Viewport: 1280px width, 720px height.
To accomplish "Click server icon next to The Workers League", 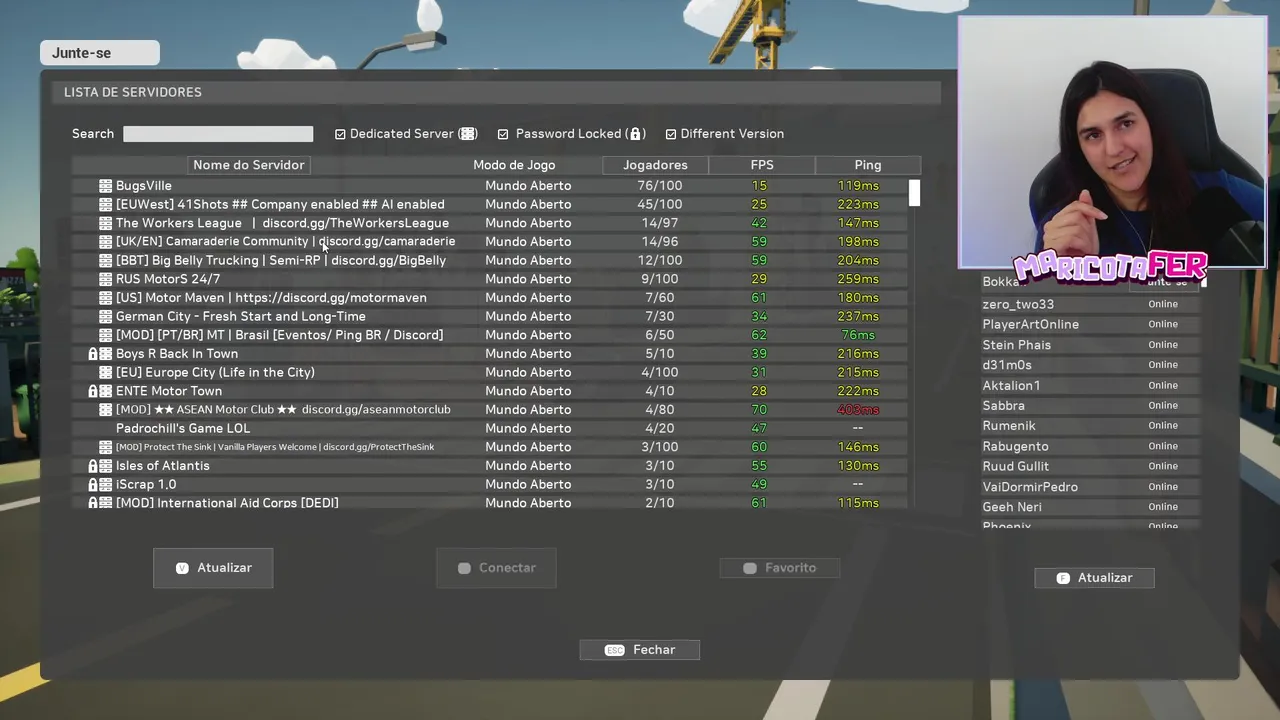I will tap(105, 223).
